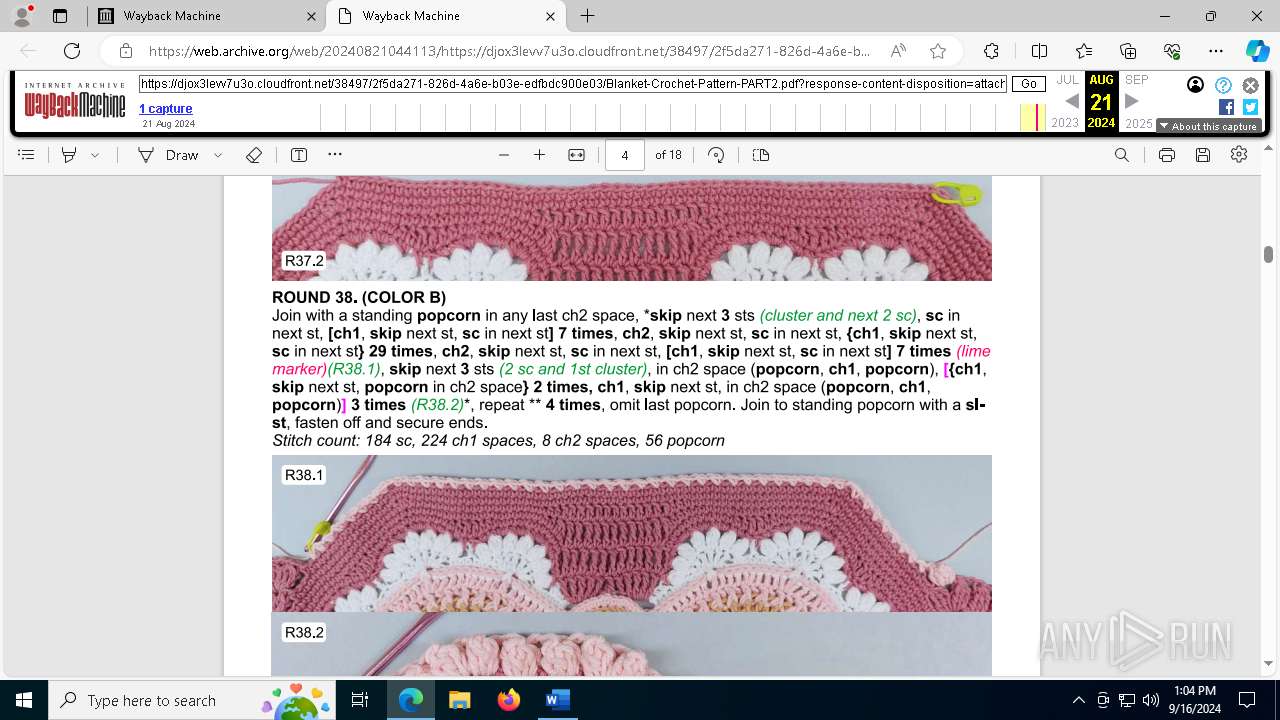Open more PDF toolbar options

pos(335,155)
